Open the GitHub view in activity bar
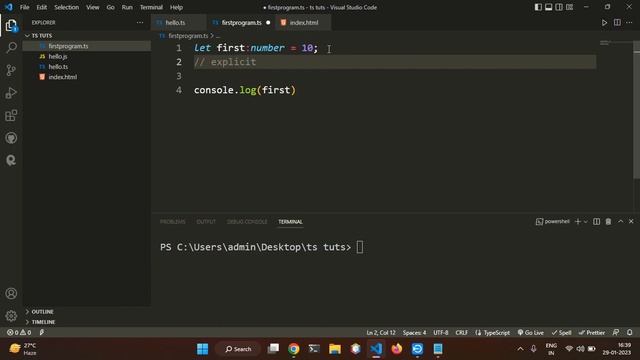This screenshot has height=360, width=640. point(11,138)
